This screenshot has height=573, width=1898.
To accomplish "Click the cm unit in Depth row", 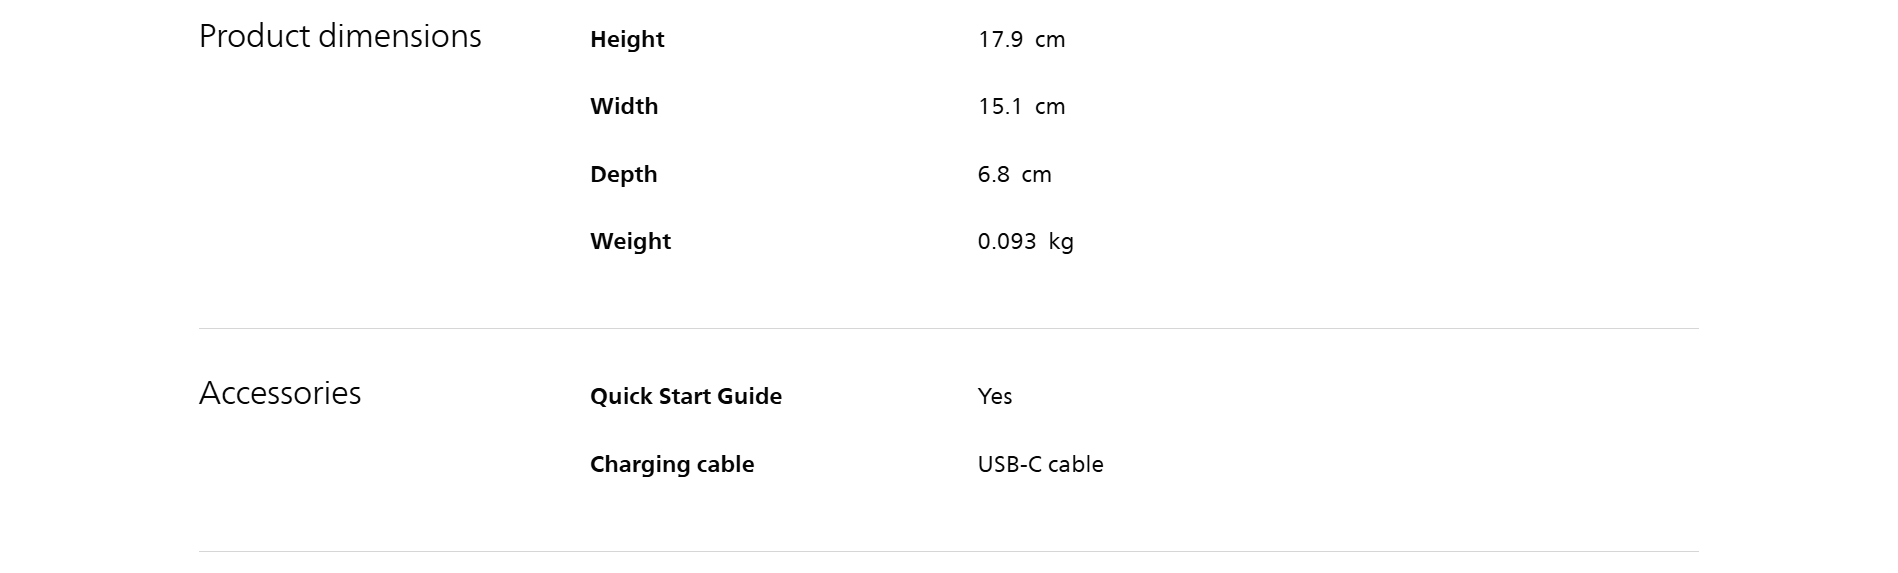I will (1036, 175).
